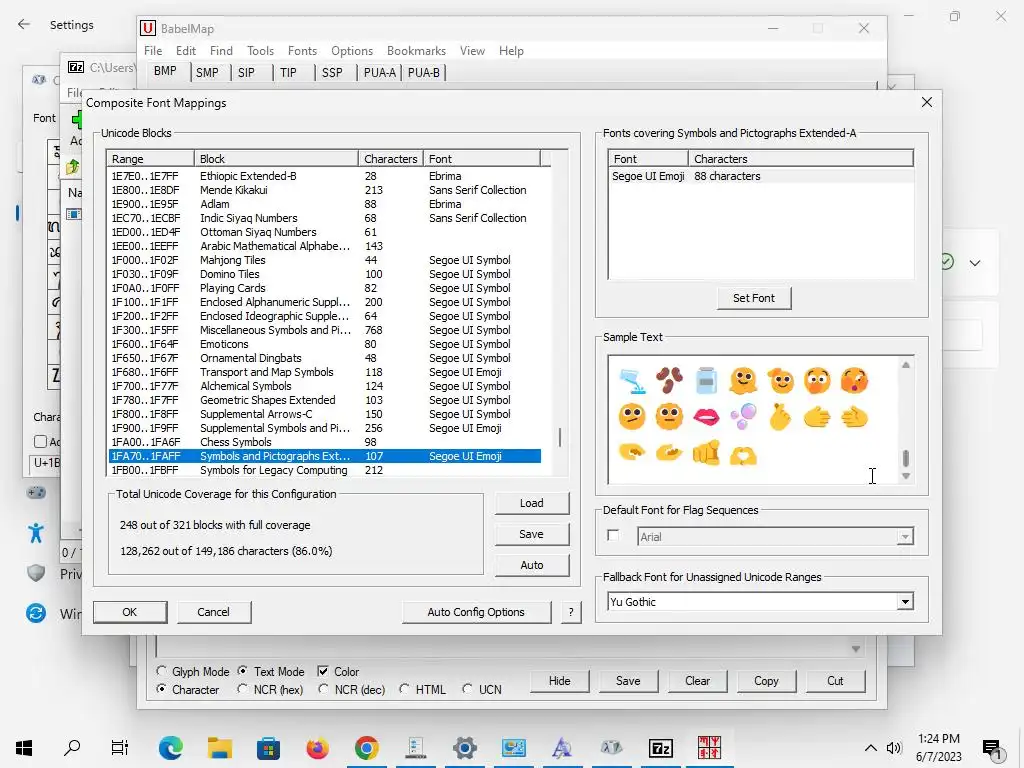Open the Tools menu in BabelMap
1024x768 pixels.
pyautogui.click(x=260, y=51)
